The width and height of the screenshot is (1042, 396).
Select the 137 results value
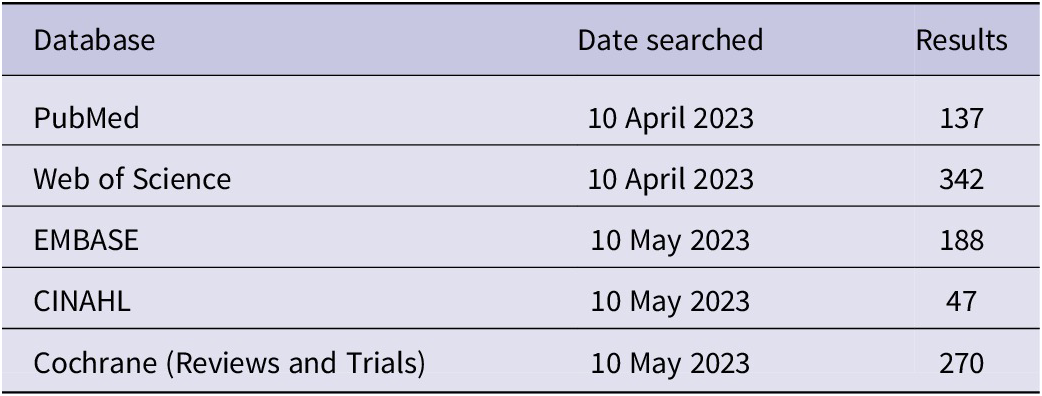tap(962, 119)
